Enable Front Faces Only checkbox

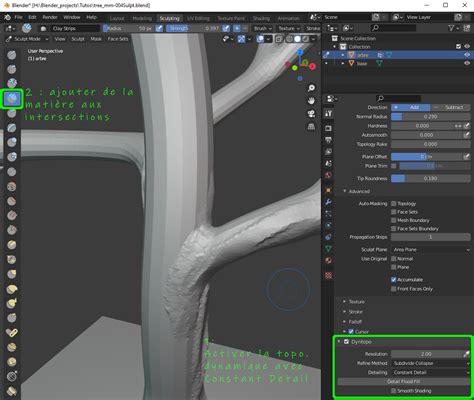point(394,289)
